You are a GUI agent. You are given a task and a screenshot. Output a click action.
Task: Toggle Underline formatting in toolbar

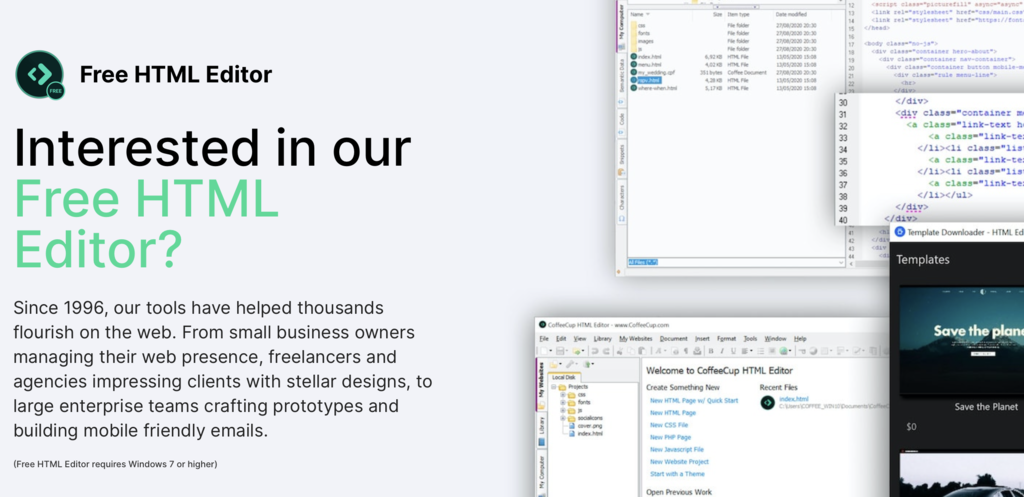[x=733, y=351]
